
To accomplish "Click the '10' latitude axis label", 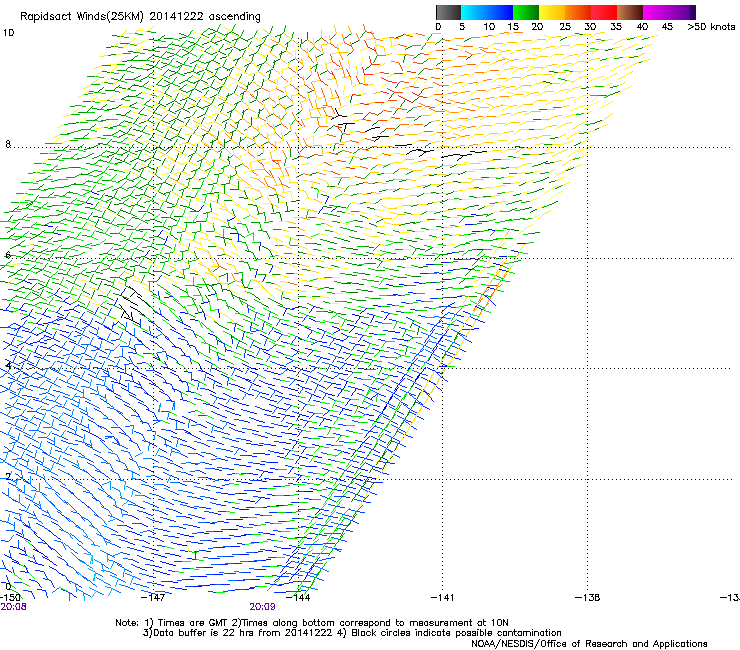I will pos(8,33).
